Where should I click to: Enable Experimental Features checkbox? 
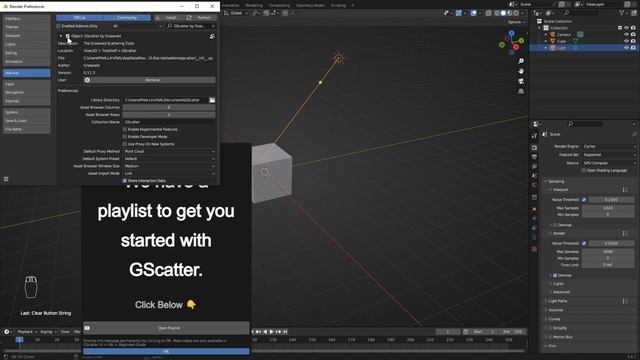(125, 129)
